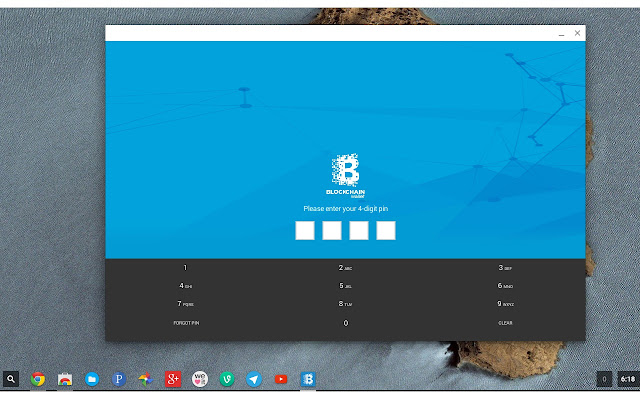Launch Google+ from the shelf
Screen dimensions: 640x400
pos(173,379)
